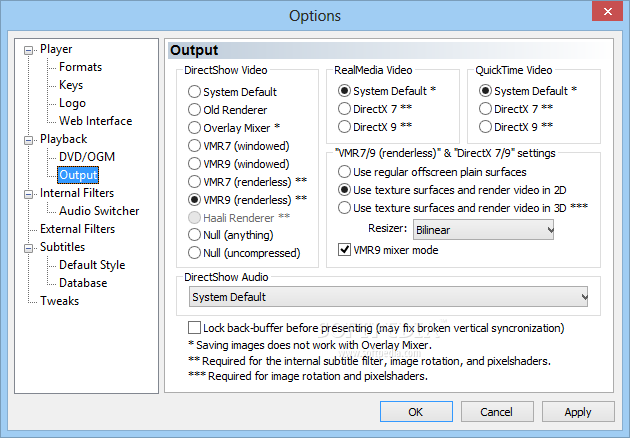The image size is (630, 438).
Task: Open the DirectShow Audio dropdown
Action: pos(388,297)
